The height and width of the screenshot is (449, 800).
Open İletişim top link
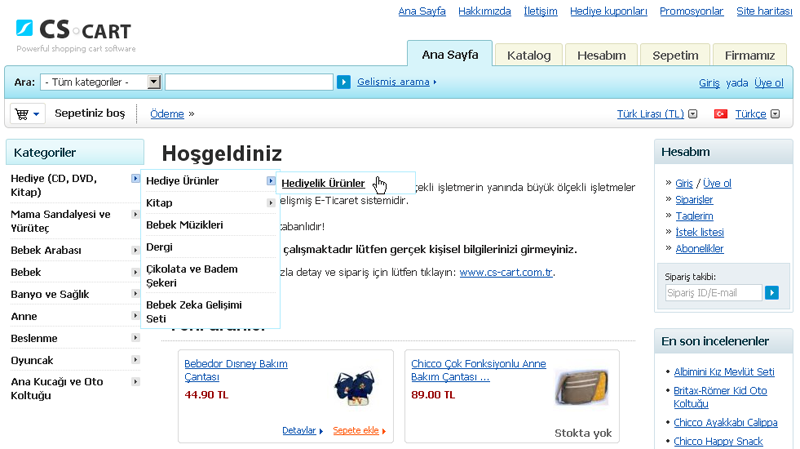(540, 11)
